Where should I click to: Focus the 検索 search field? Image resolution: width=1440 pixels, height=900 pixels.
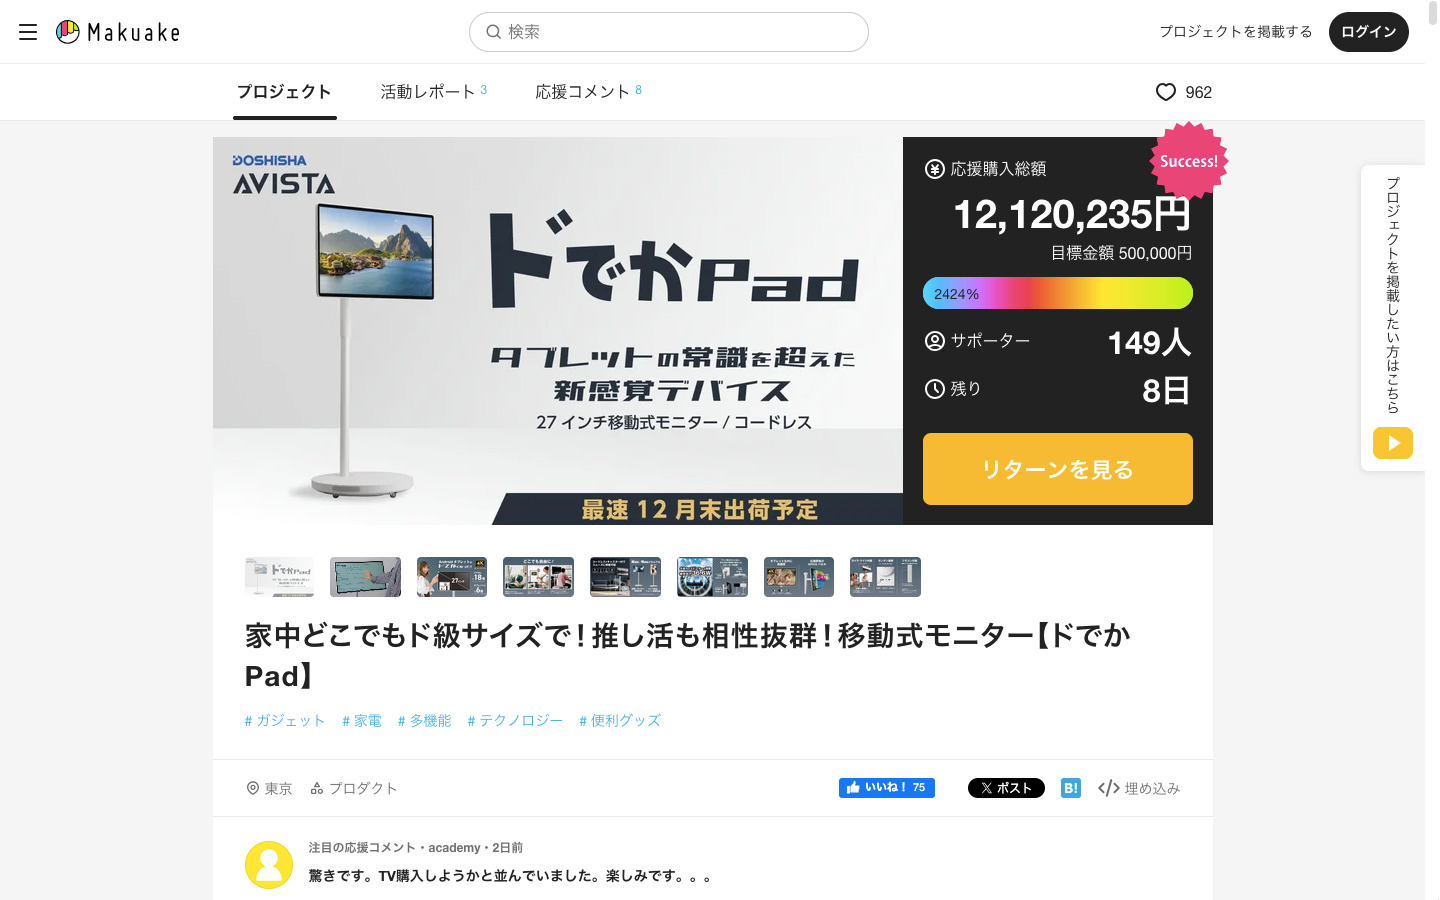[x=668, y=32]
